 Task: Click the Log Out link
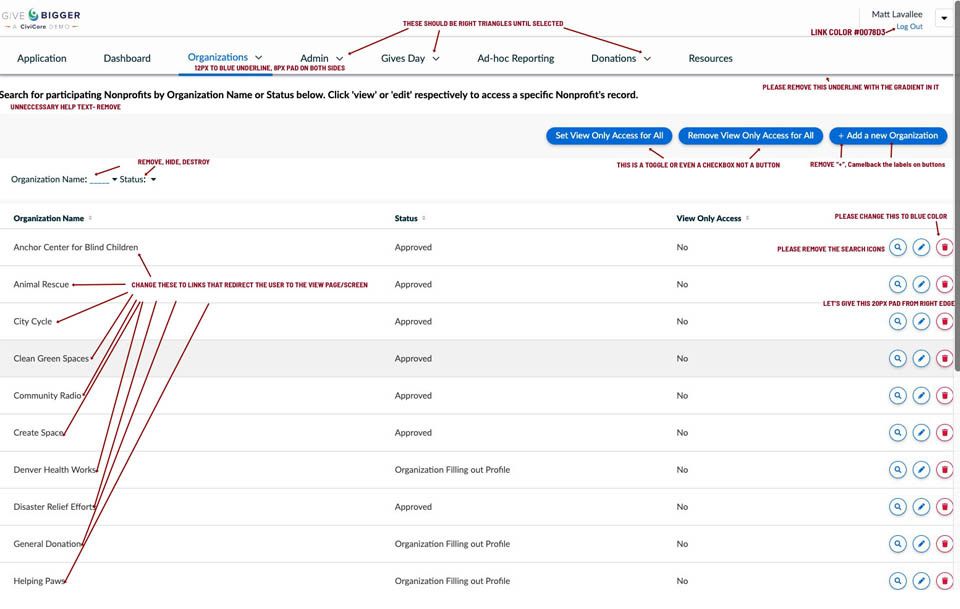(x=909, y=27)
